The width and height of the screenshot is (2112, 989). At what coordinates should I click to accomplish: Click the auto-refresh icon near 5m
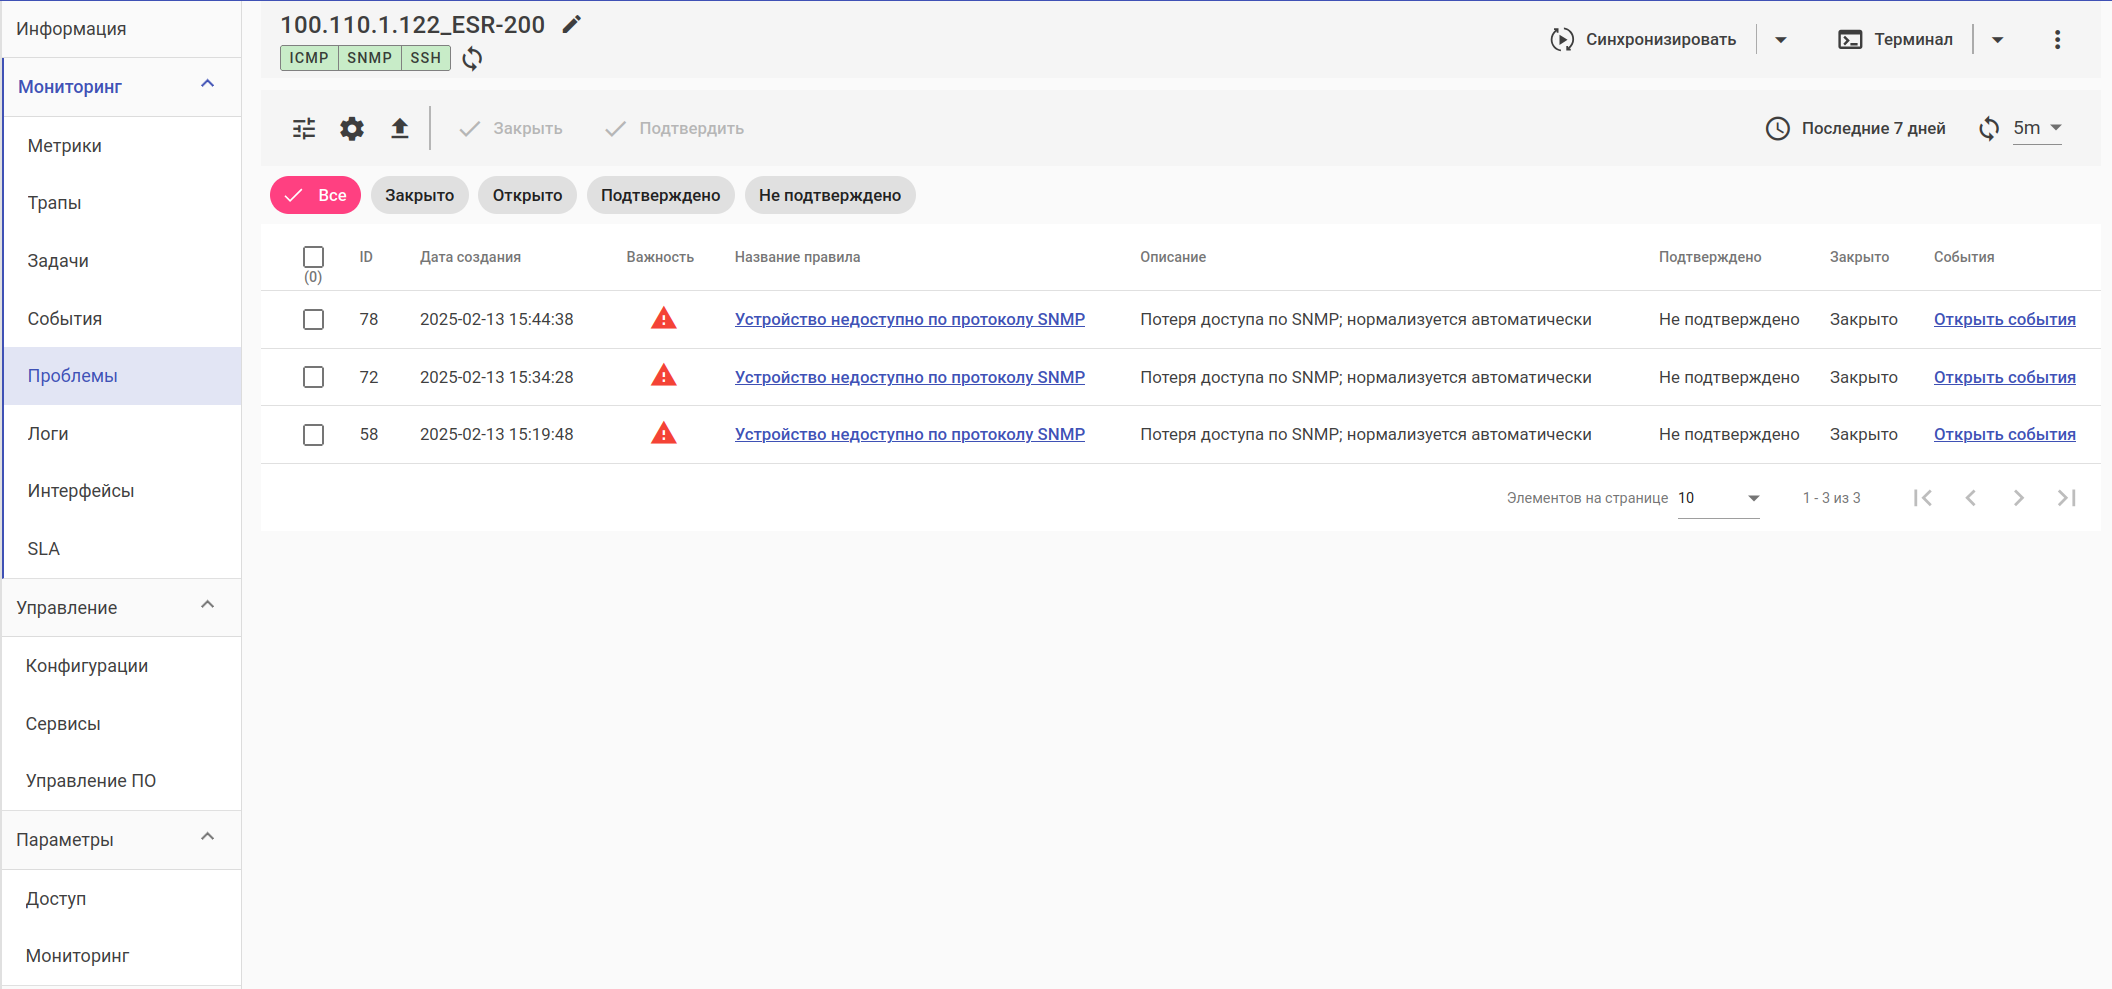(x=1989, y=129)
